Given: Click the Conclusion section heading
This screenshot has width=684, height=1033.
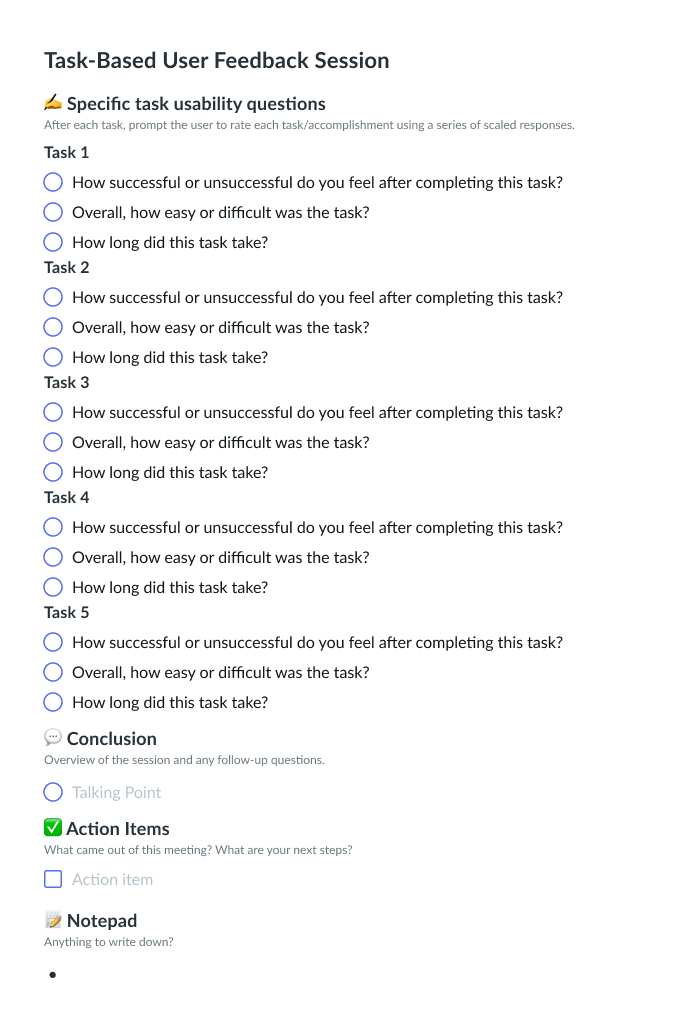Looking at the screenshot, I should click(112, 738).
